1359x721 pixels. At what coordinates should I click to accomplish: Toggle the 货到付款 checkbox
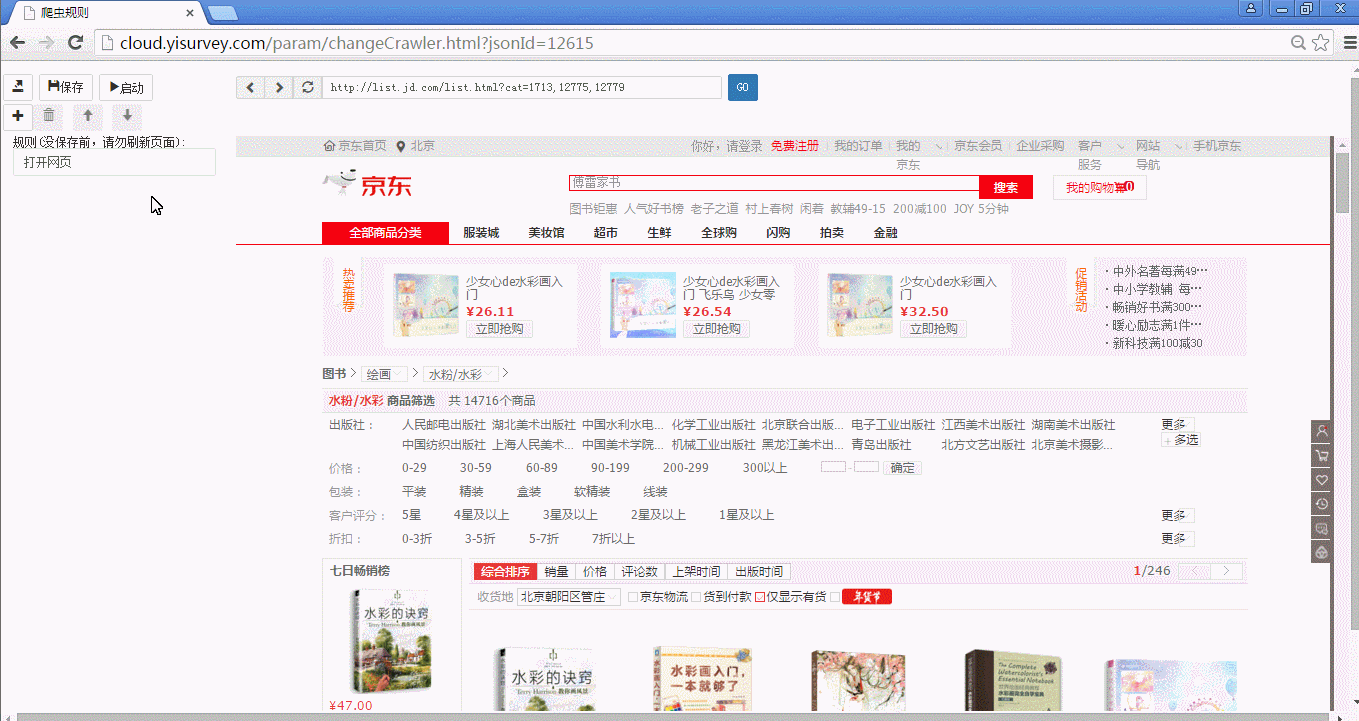(x=697, y=597)
